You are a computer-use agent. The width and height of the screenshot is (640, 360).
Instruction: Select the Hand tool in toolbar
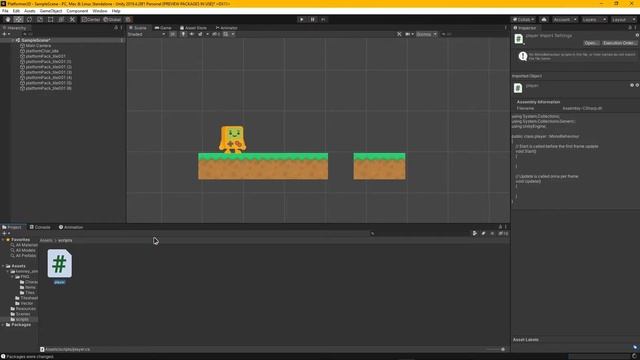tap(8, 20)
